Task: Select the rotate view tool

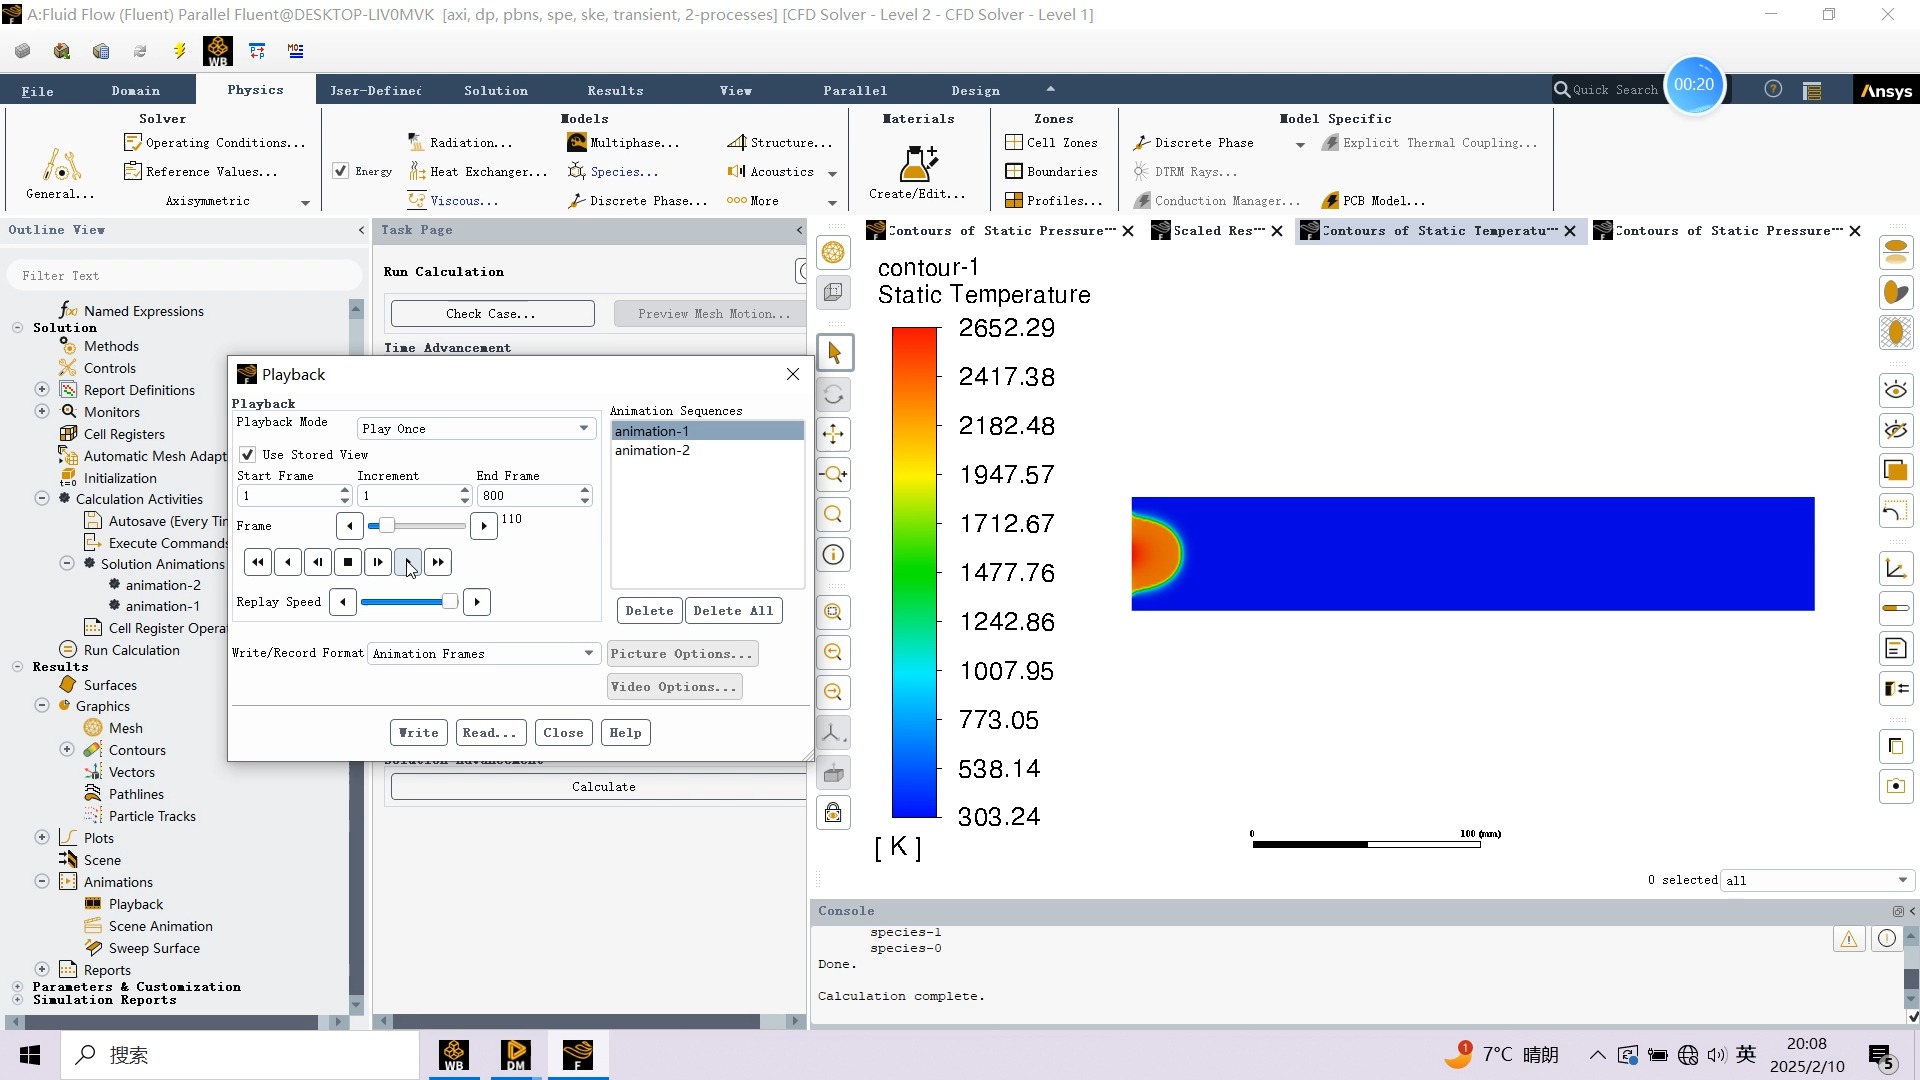Action: pos(834,394)
